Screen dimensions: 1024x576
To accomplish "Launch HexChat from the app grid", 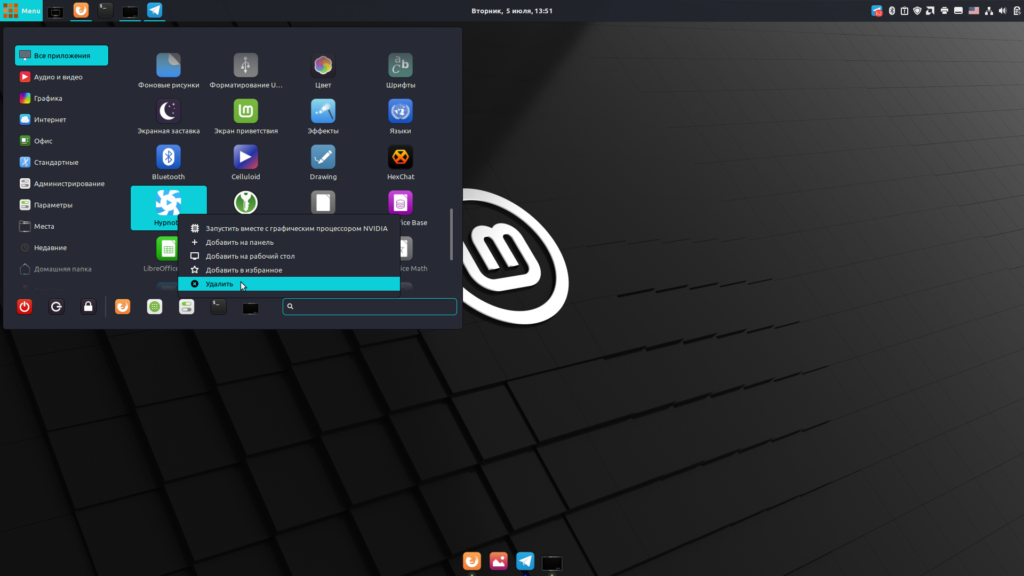I will [x=400, y=158].
